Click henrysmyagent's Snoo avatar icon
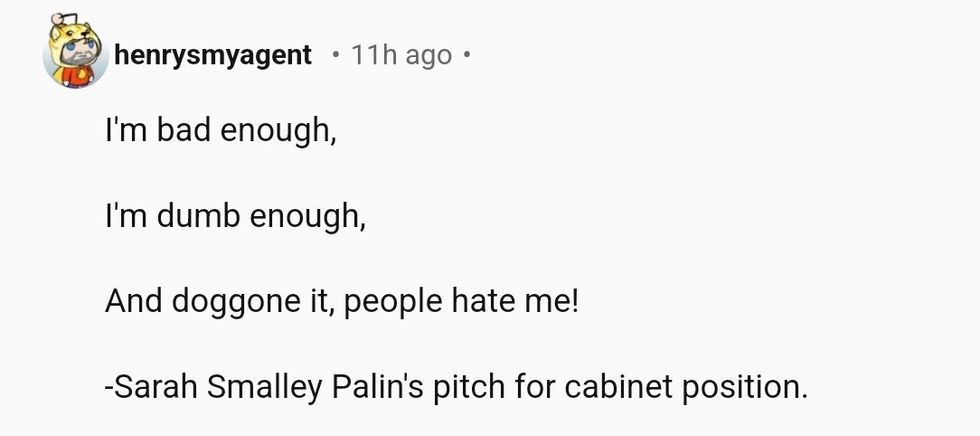Viewport: 980px width, 436px height. (x=75, y=53)
